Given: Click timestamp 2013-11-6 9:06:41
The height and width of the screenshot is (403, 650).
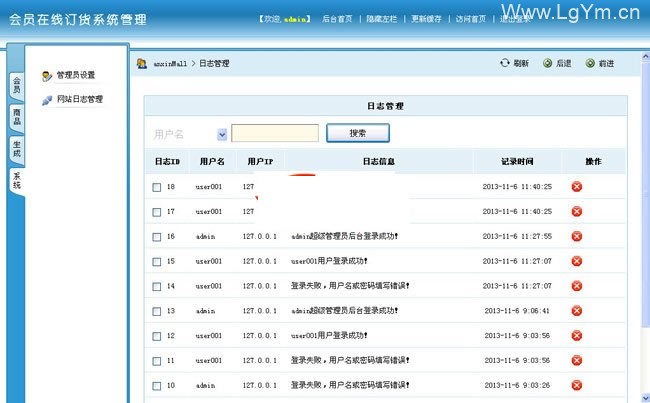Looking at the screenshot, I should pos(517,311).
